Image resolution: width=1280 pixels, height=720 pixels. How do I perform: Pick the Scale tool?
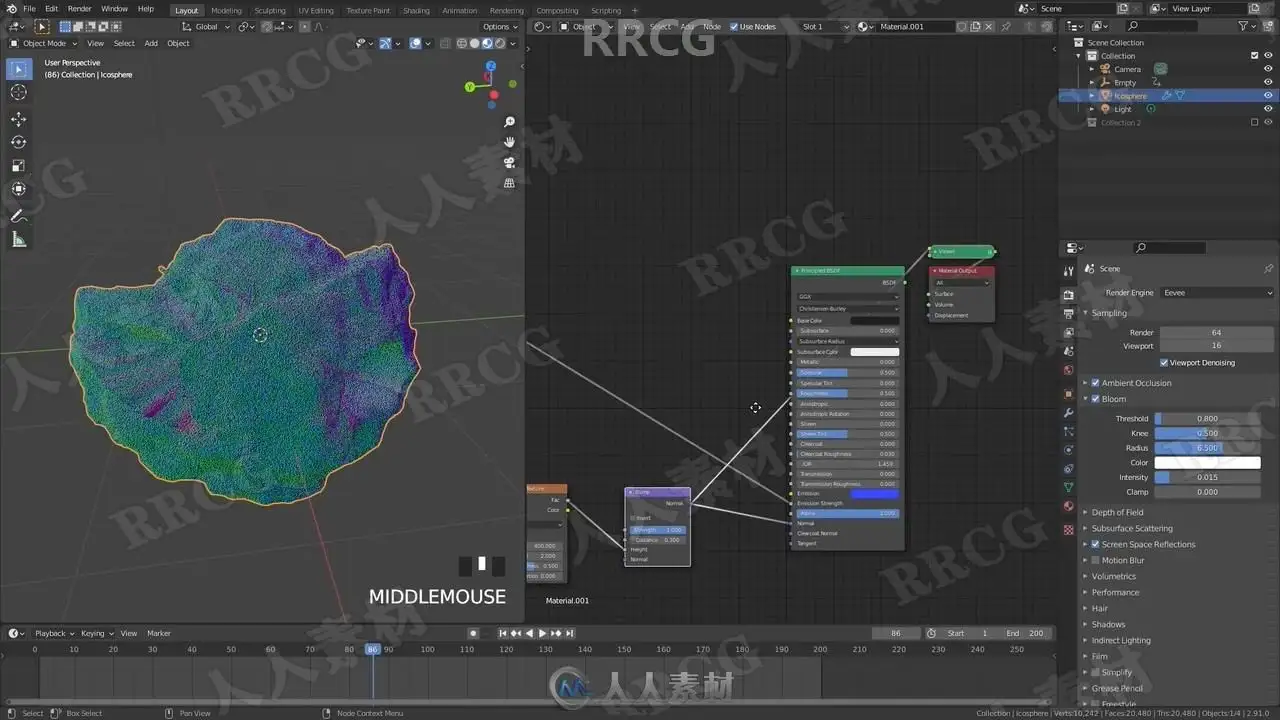tap(18, 166)
